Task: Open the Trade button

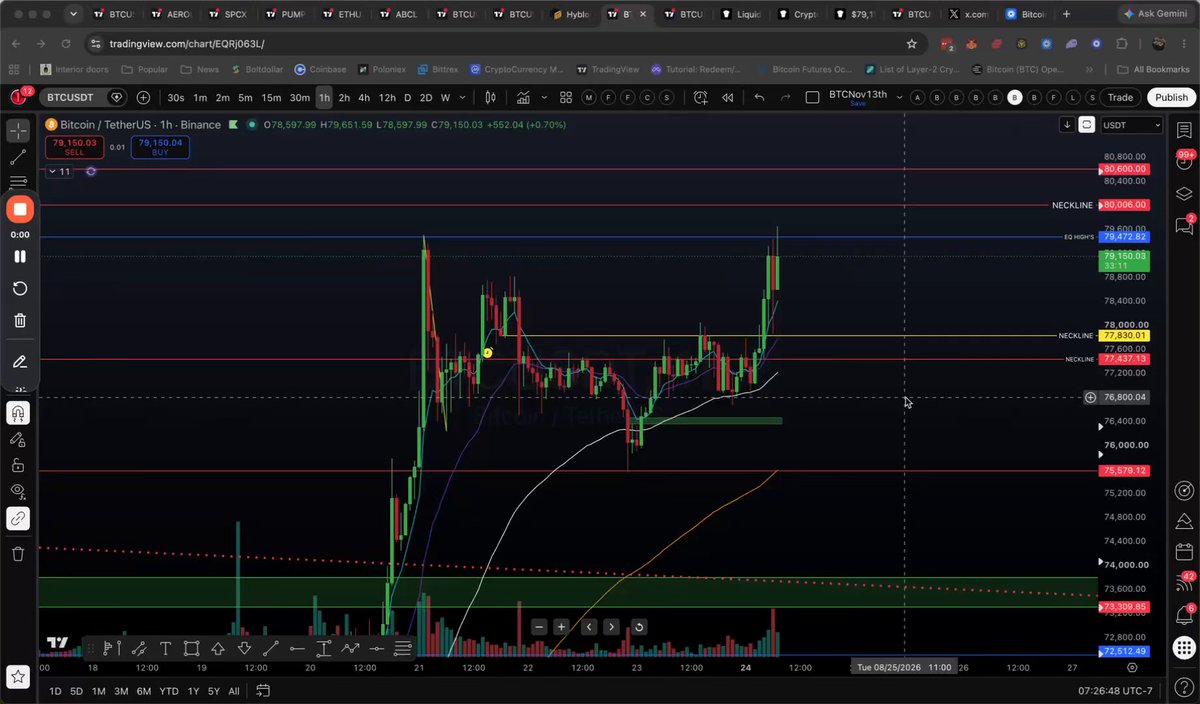Action: [x=1120, y=97]
